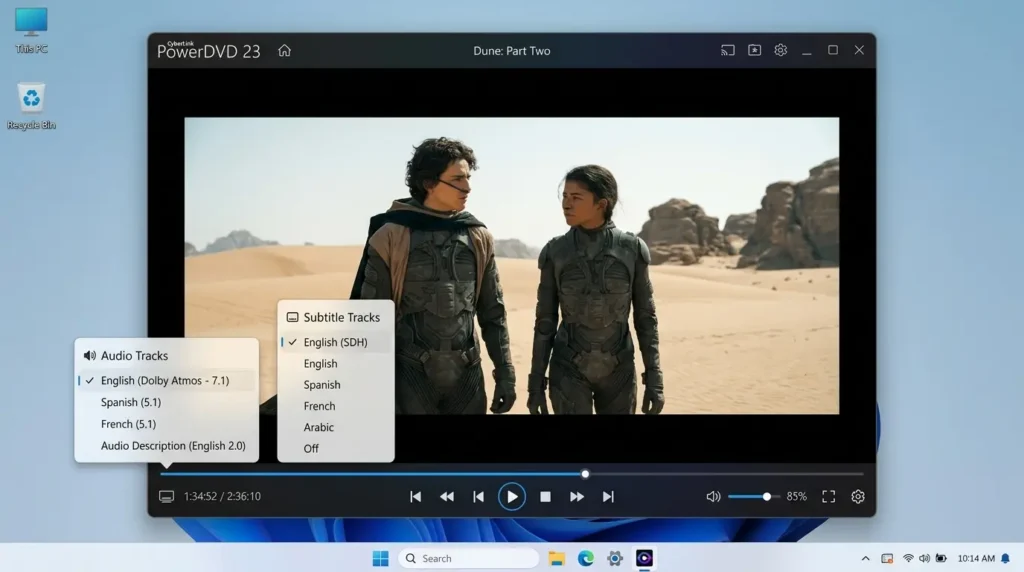Close the PowerDVD window
The width and height of the screenshot is (1024, 572).
tap(859, 50)
